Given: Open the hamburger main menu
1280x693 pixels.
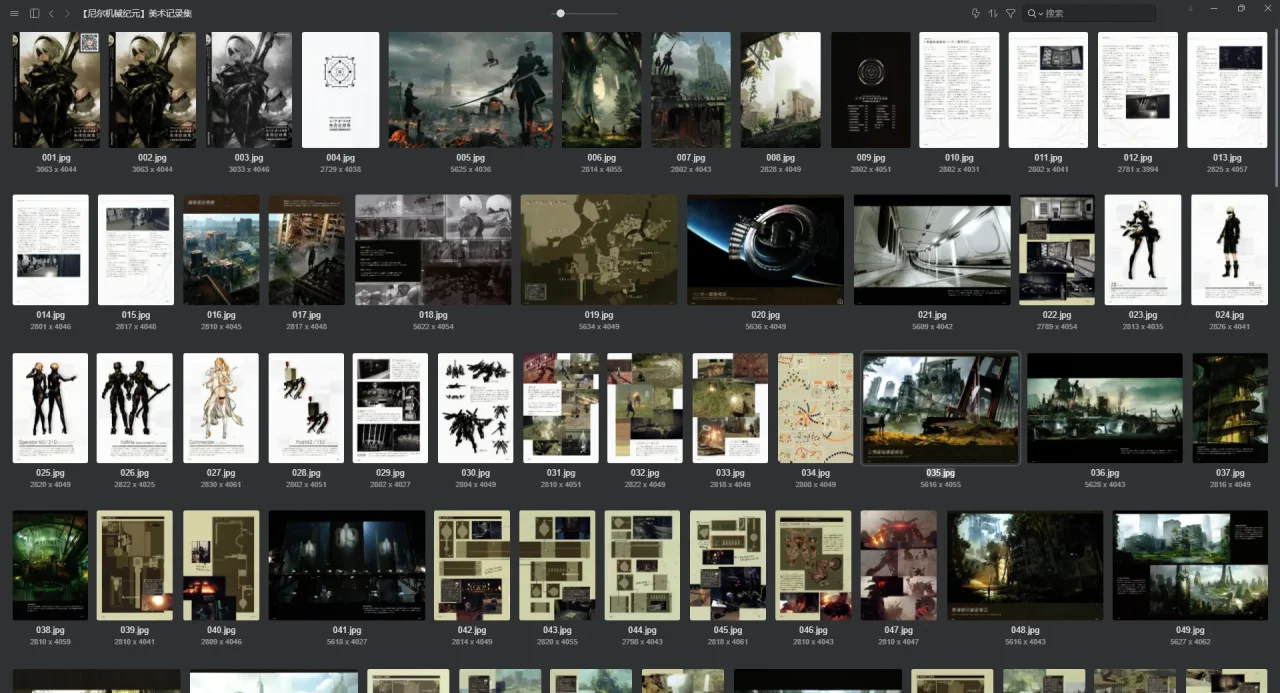Looking at the screenshot, I should pyautogui.click(x=14, y=13).
